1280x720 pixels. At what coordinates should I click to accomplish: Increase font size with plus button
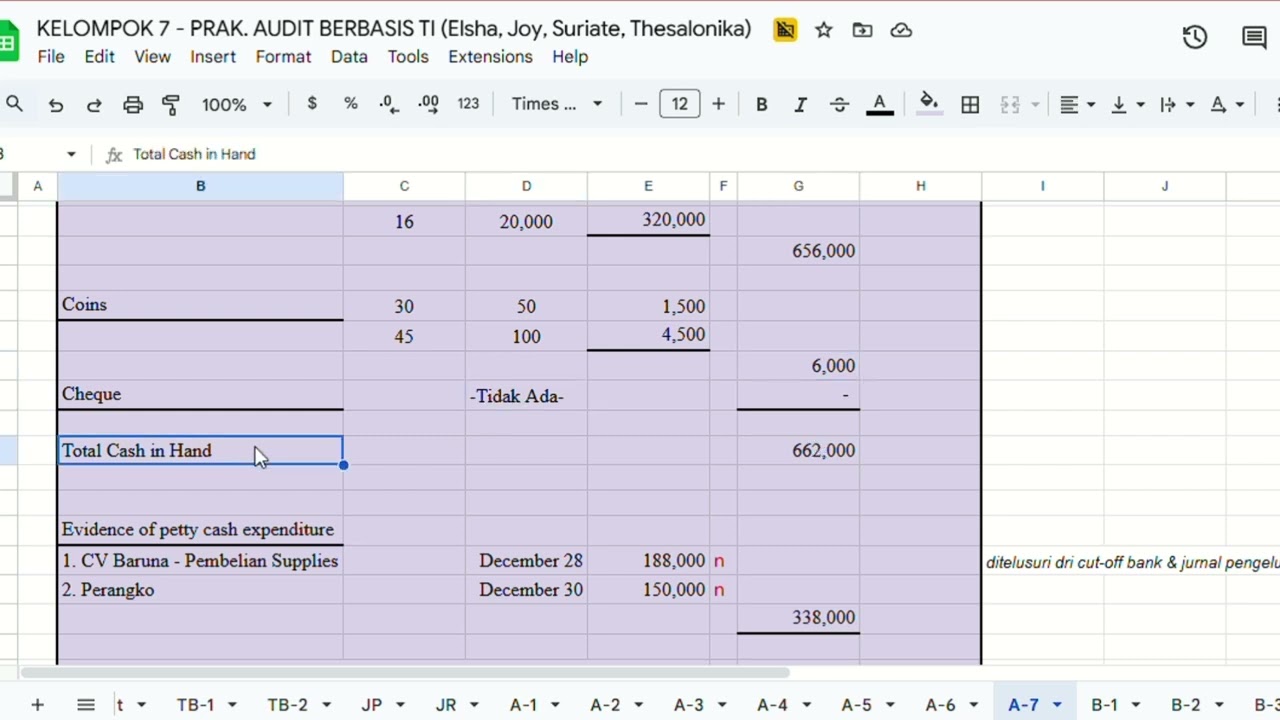(718, 104)
